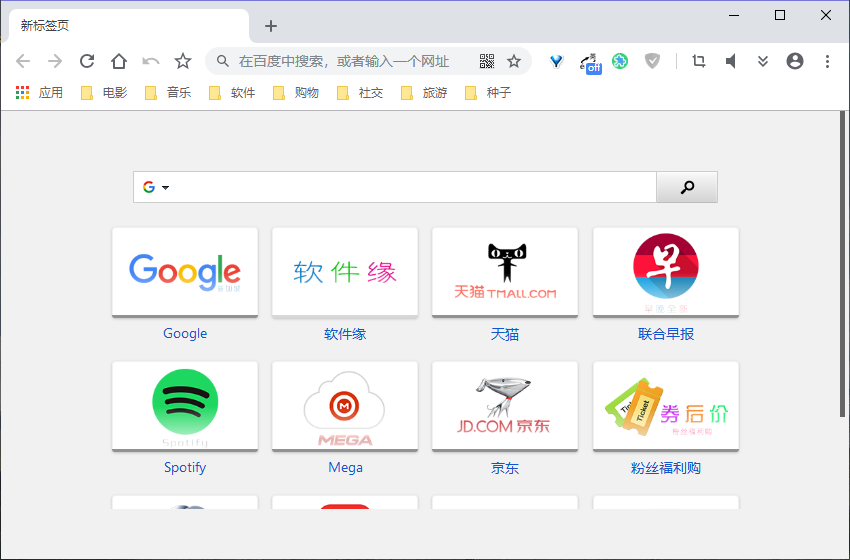Open the green circular star extension
This screenshot has height=560, width=850.
tap(620, 61)
